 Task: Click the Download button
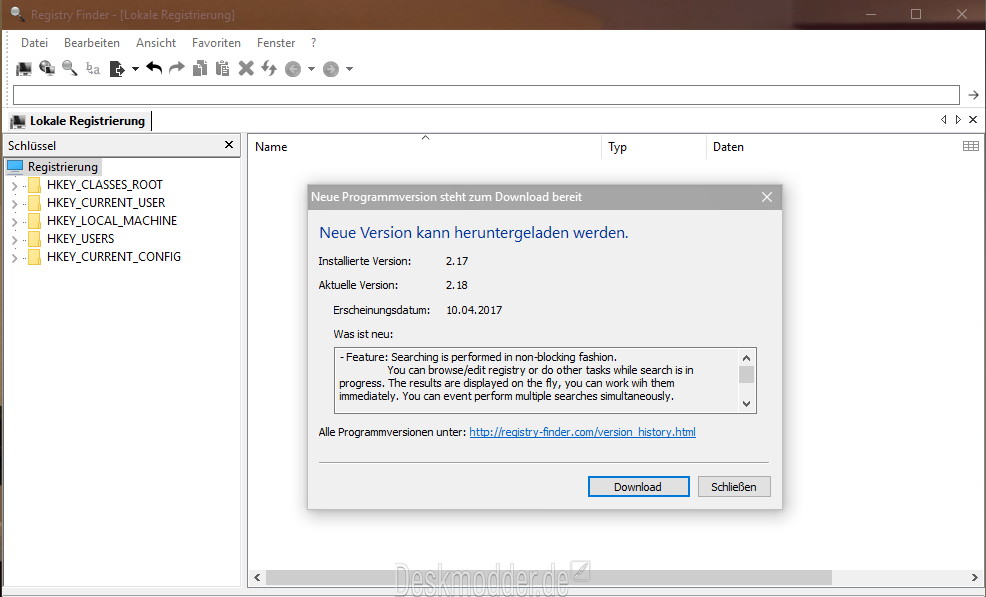[638, 487]
